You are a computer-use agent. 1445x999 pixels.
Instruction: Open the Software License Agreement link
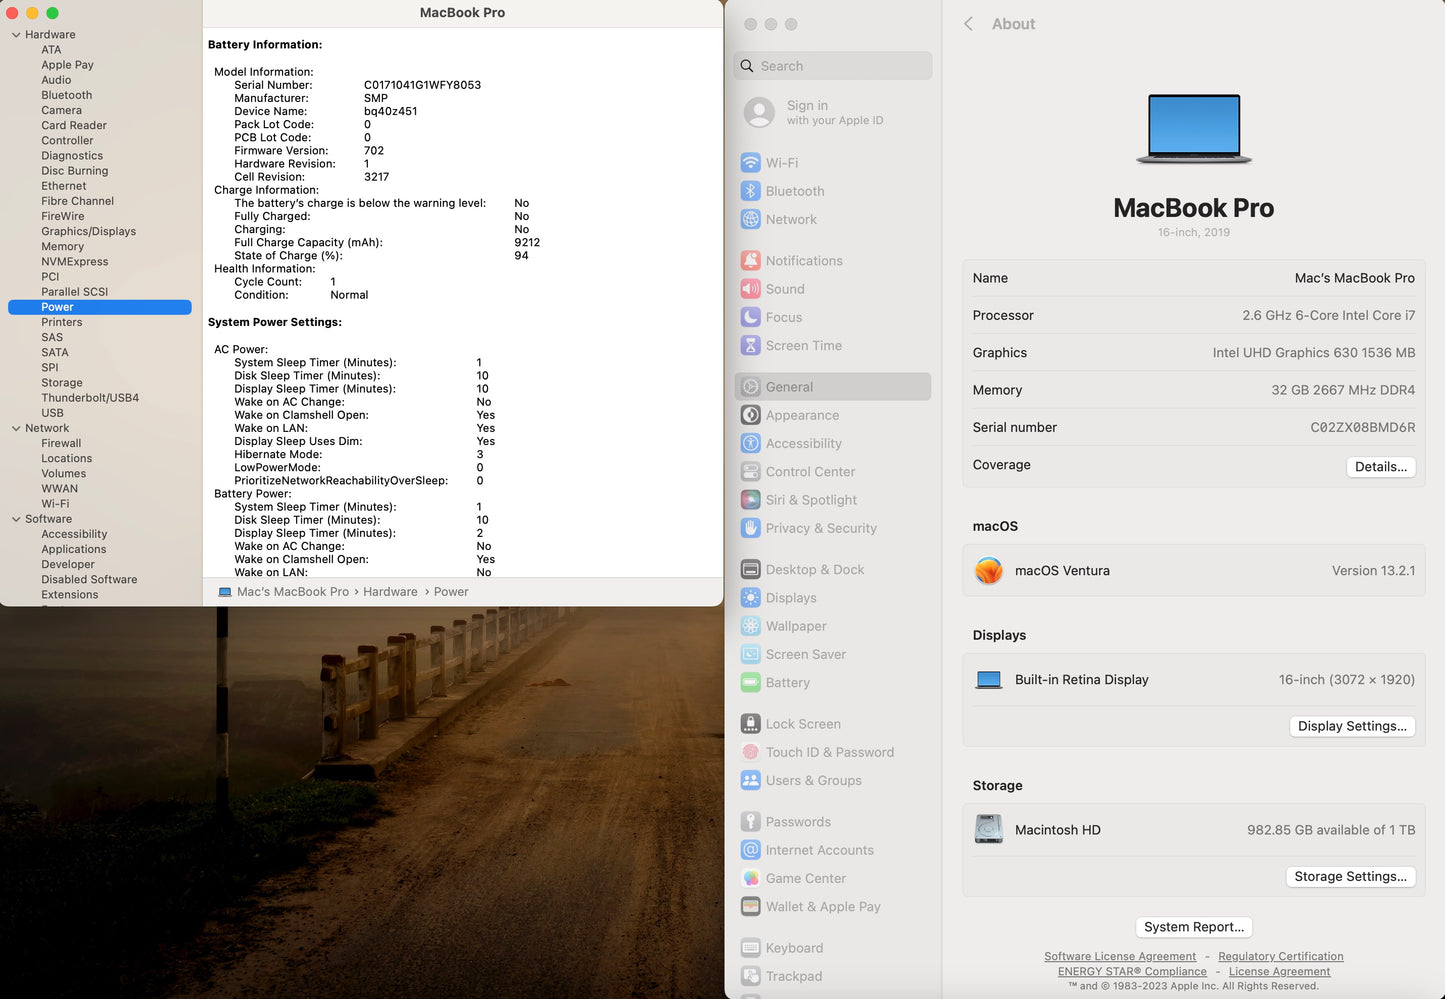pos(1120,956)
